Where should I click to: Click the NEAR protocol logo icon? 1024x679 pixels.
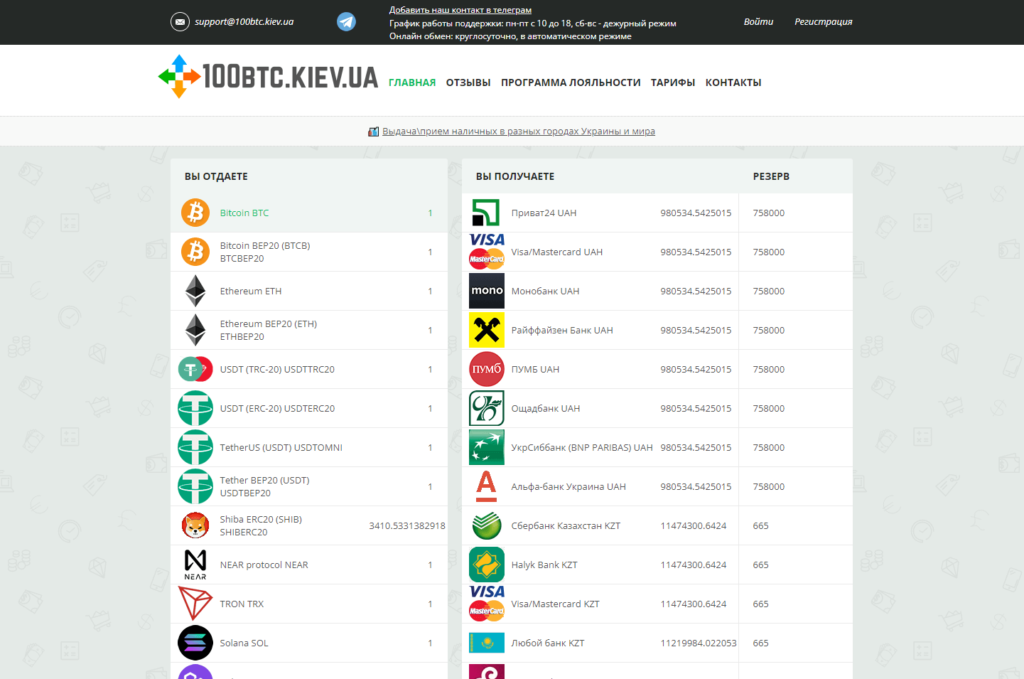[195, 565]
